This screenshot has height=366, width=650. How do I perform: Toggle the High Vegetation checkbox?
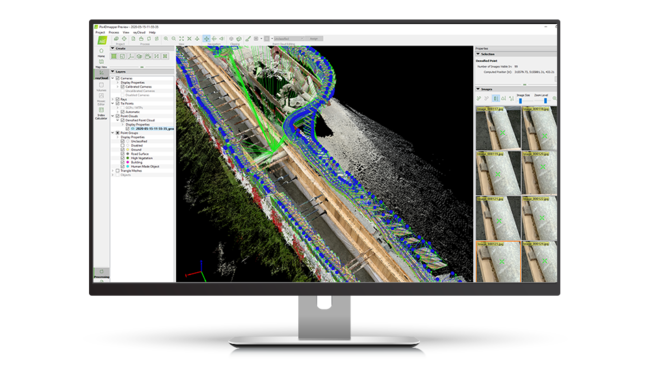(123, 158)
